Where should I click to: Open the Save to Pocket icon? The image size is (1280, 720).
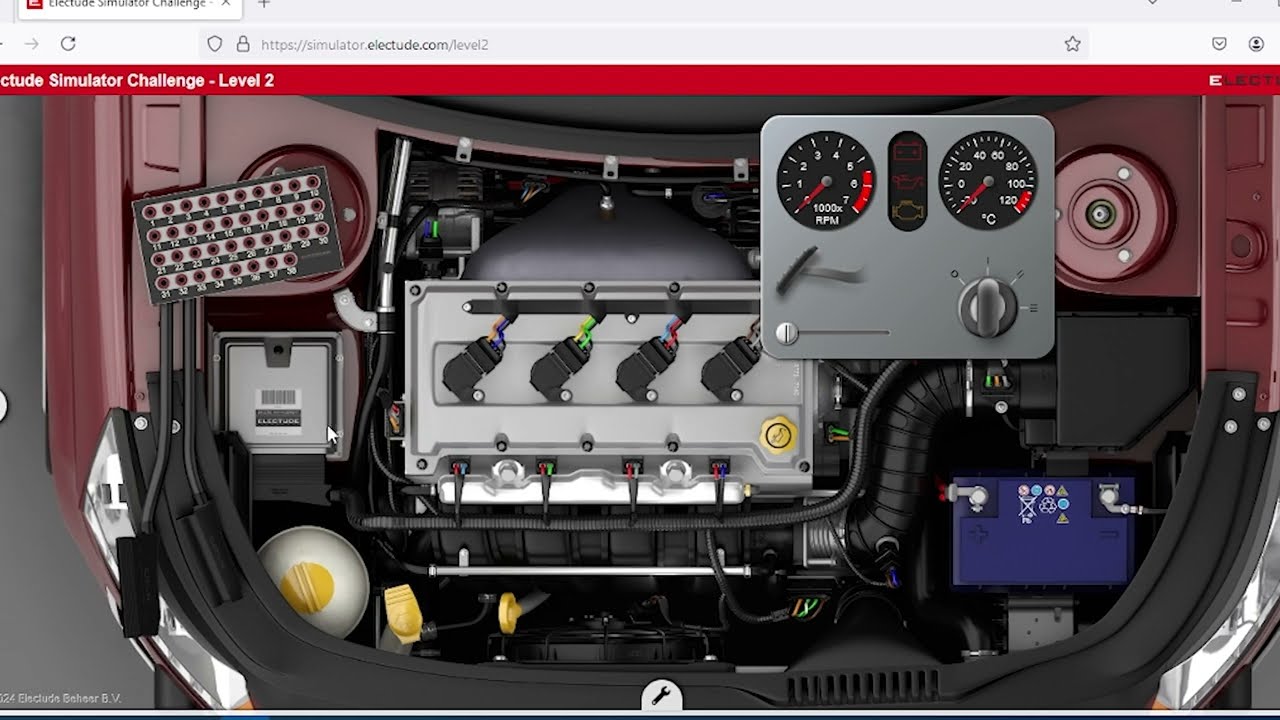coord(1219,44)
